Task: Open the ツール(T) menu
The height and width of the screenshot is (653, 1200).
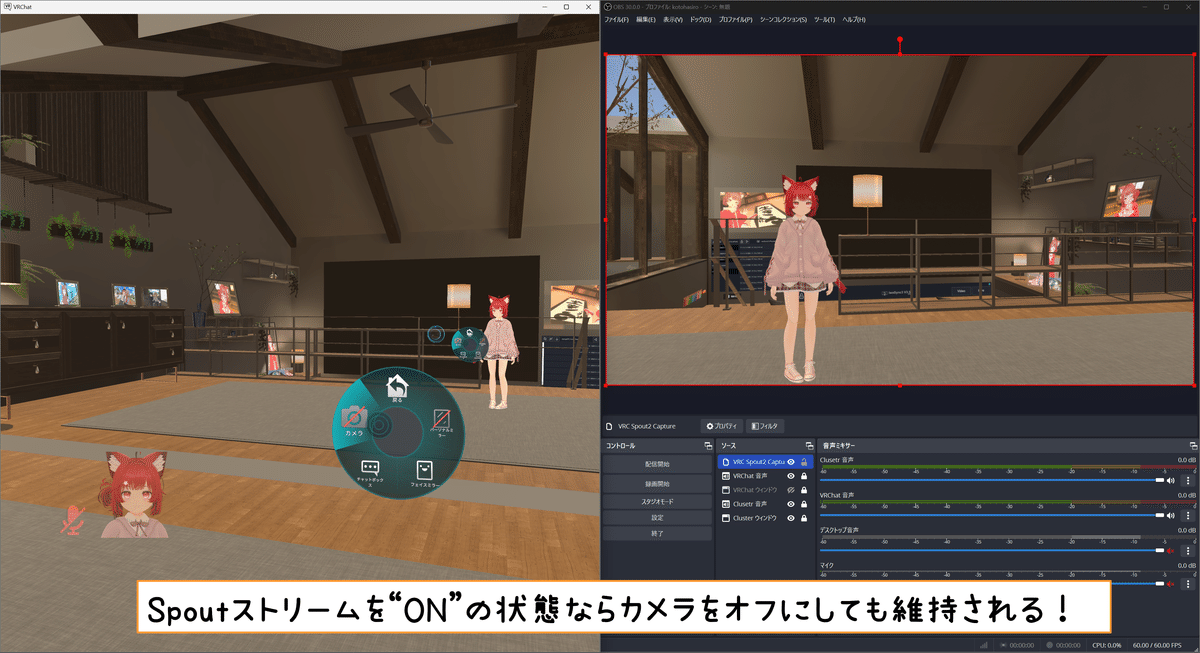Action: [825, 19]
